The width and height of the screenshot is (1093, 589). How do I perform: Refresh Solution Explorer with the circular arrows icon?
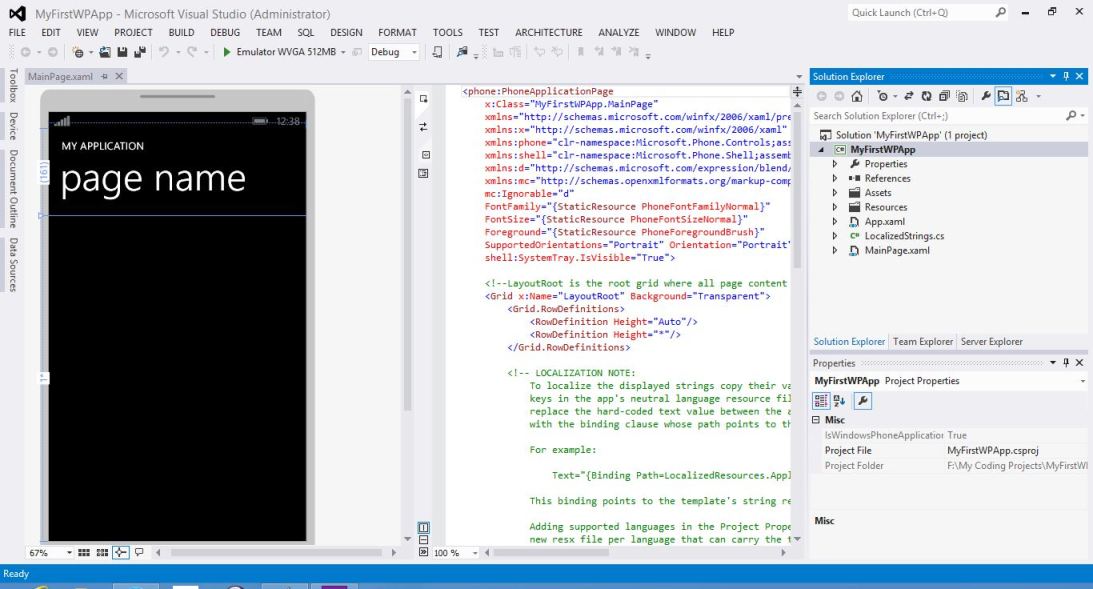(x=926, y=96)
